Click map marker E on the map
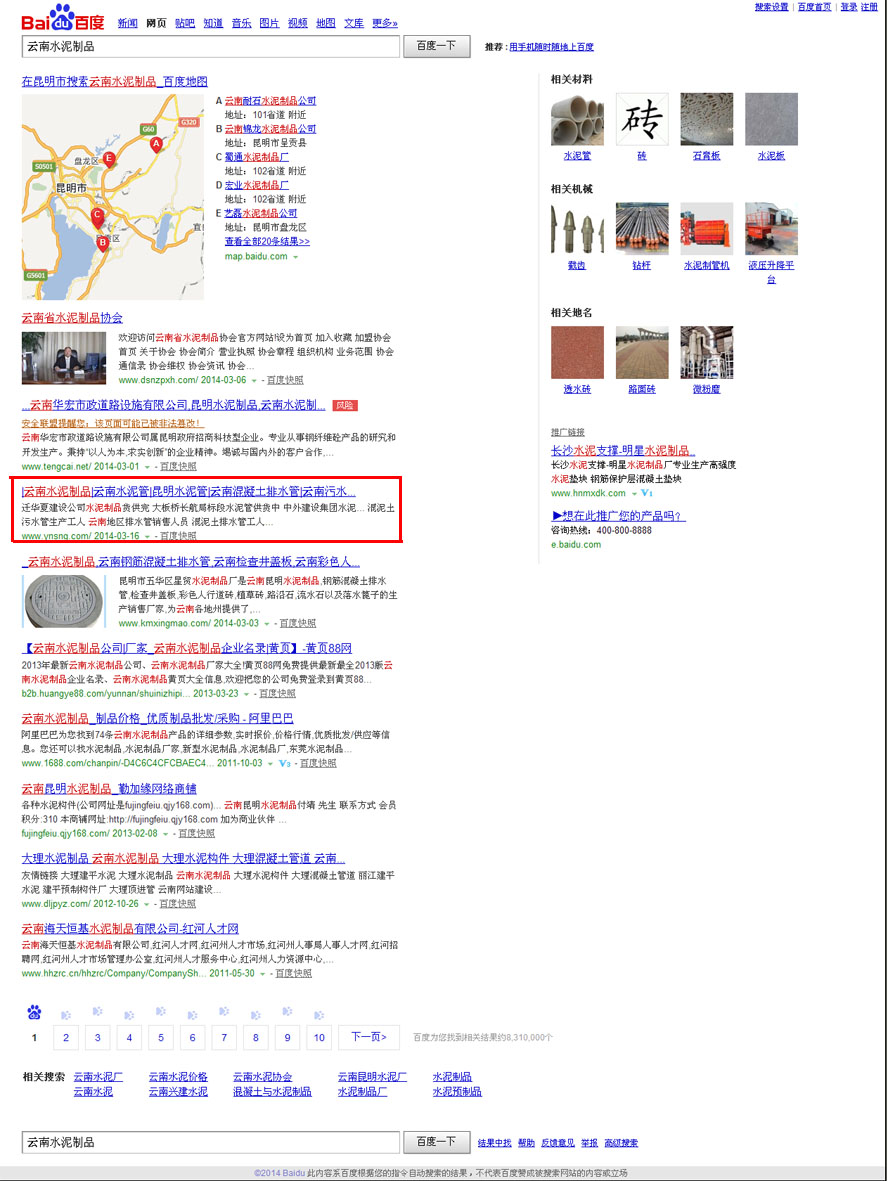Viewport: 888px width, 1181px height. (x=109, y=159)
